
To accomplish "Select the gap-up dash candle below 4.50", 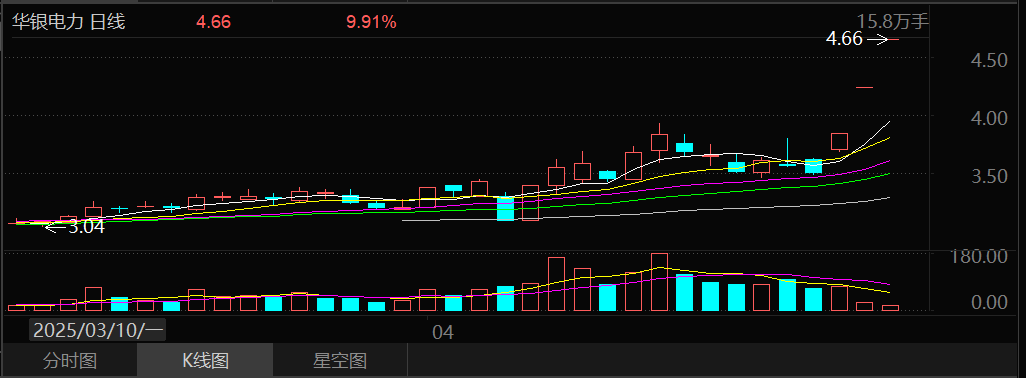I will point(865,87).
